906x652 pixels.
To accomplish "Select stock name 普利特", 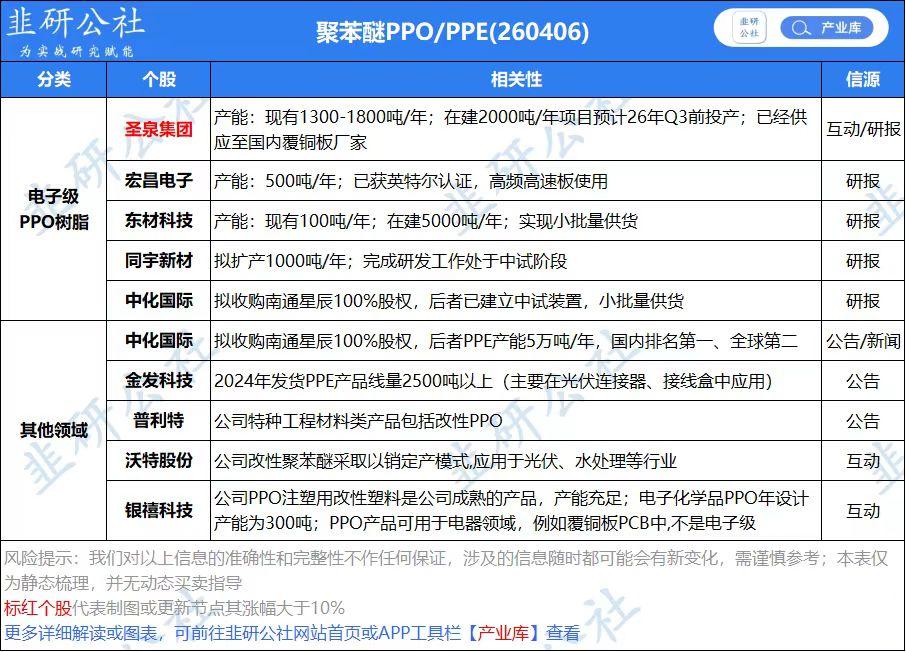I will [159, 420].
